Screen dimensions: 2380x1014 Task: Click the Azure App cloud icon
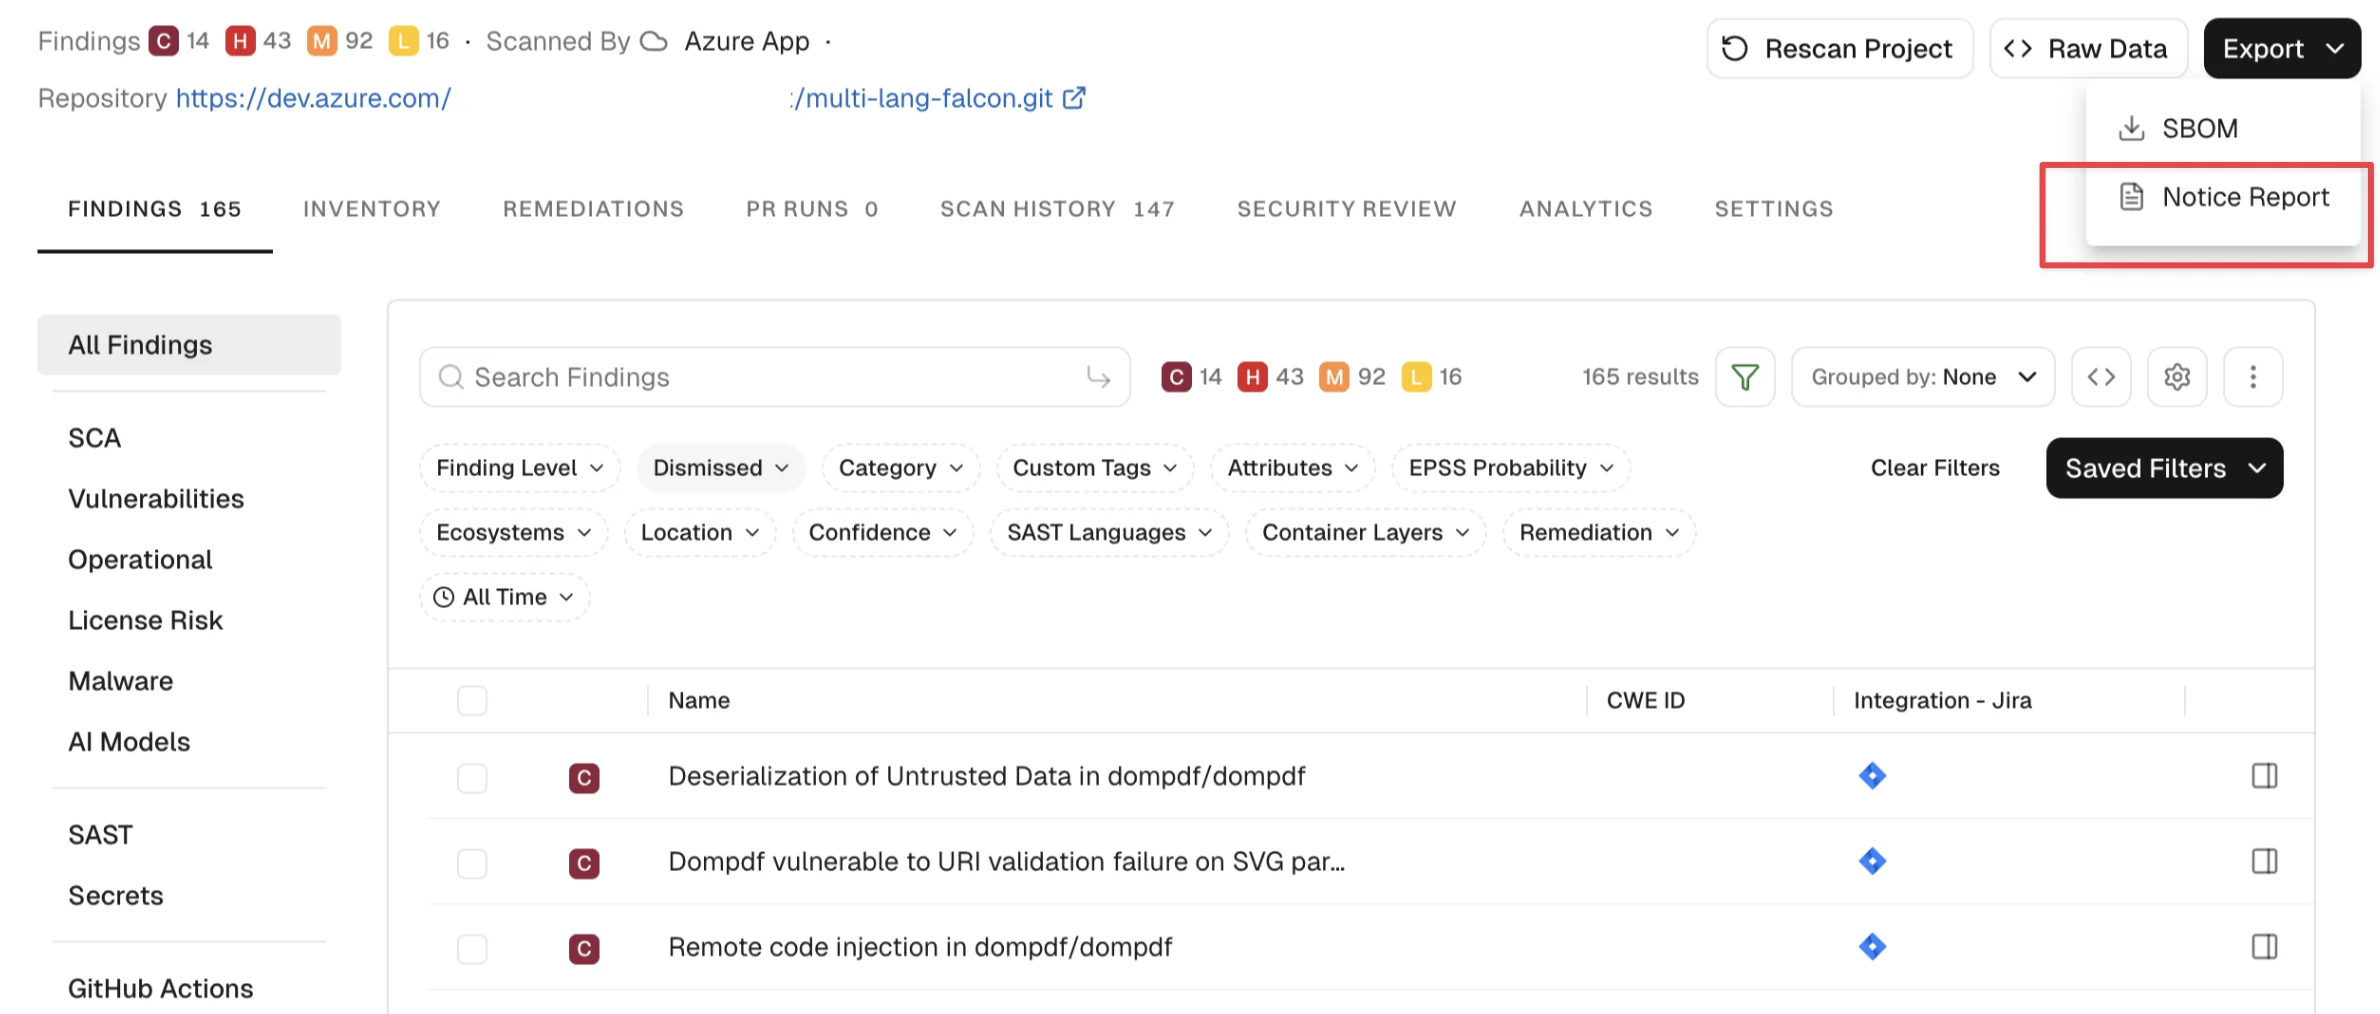653,41
